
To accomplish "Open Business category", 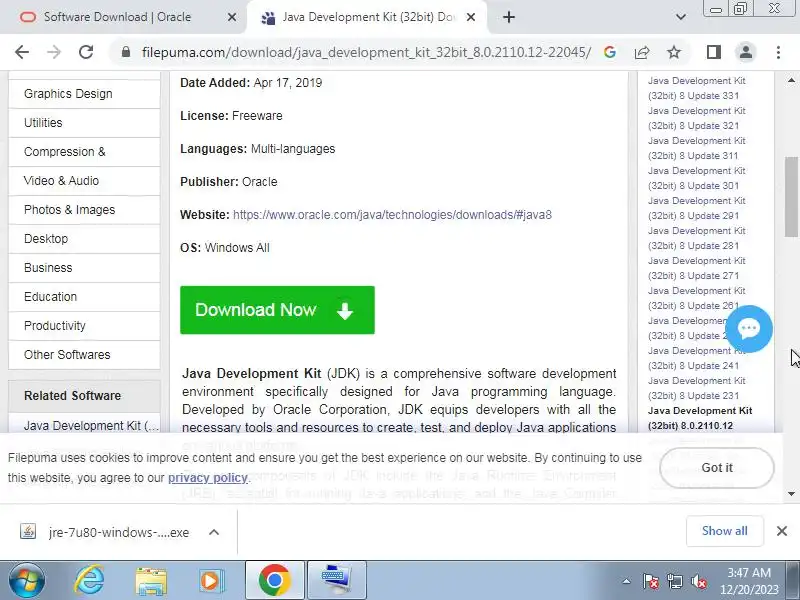I will click(84, 268).
